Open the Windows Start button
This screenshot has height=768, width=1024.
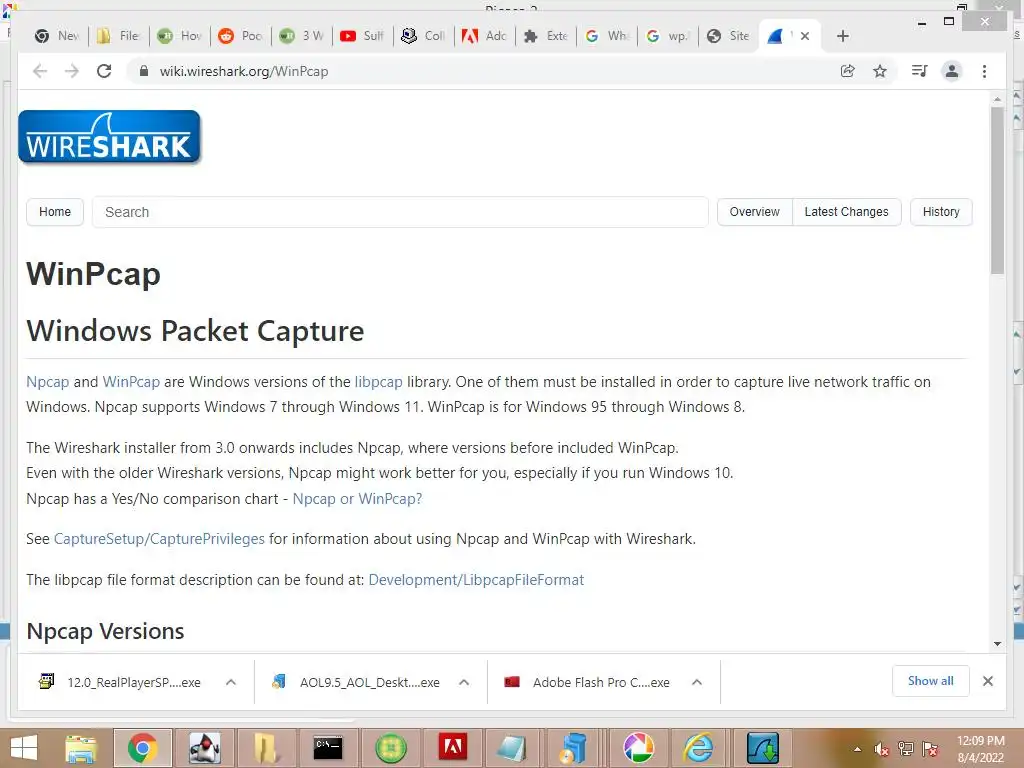(24, 748)
